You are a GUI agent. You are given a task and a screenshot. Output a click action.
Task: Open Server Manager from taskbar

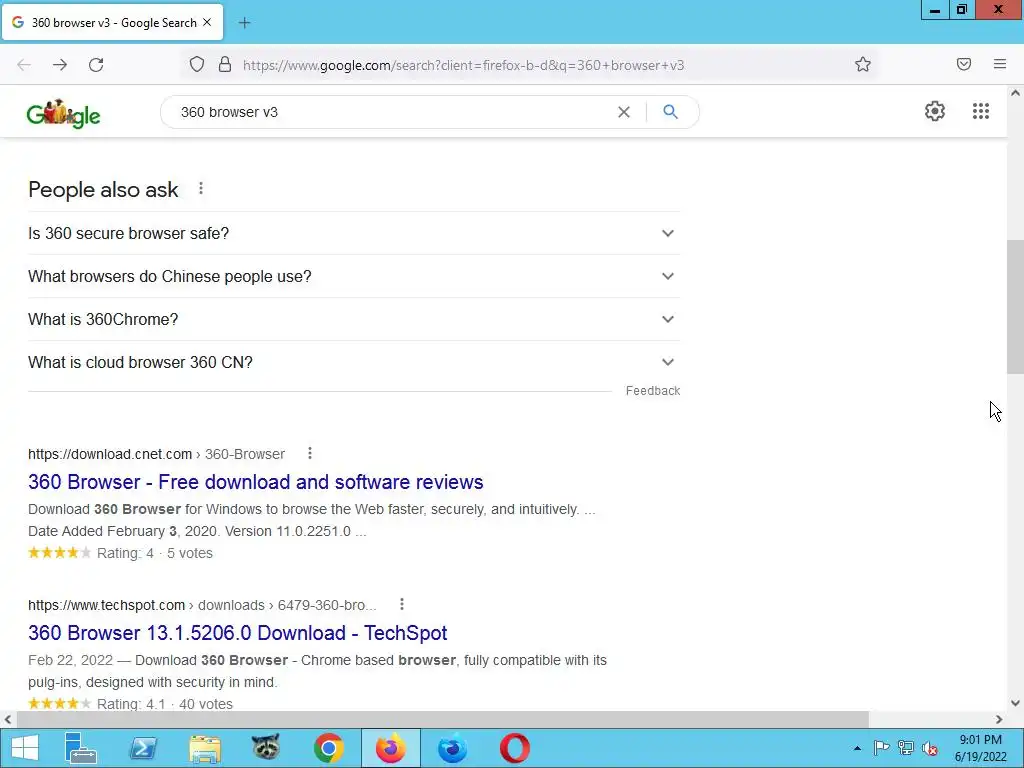(81, 748)
